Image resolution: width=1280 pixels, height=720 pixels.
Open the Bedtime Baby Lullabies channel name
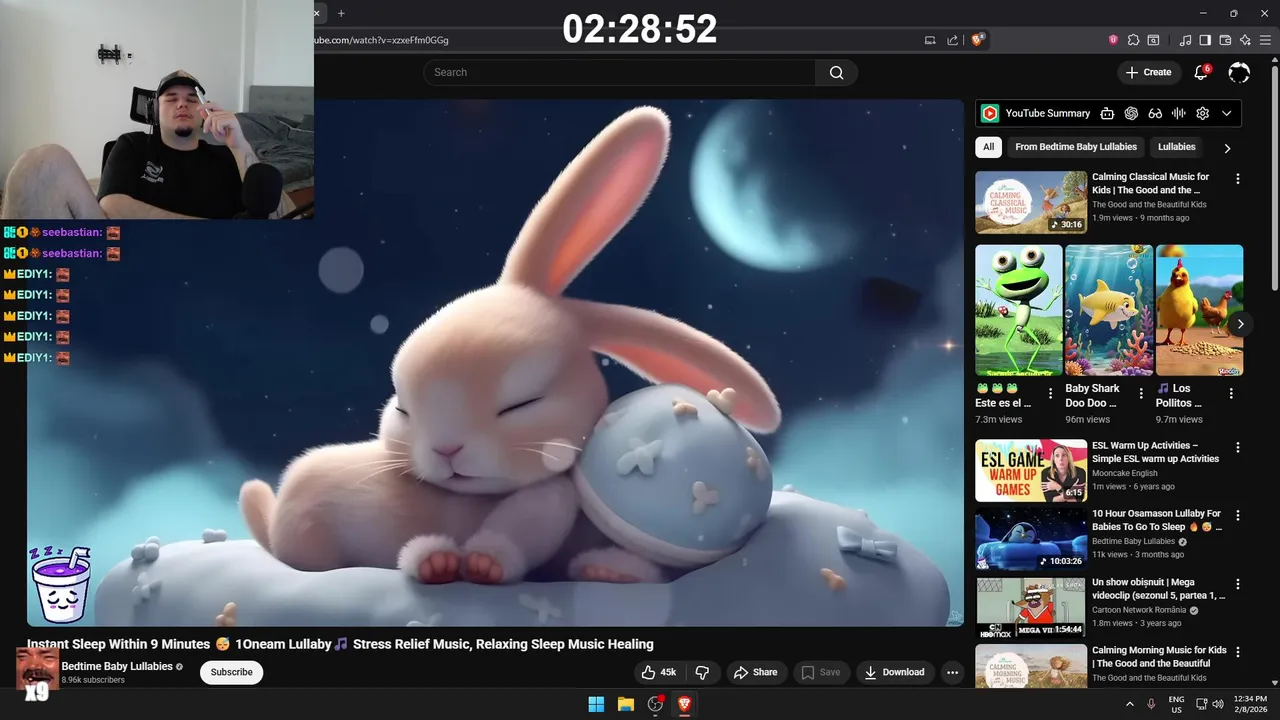click(117, 666)
